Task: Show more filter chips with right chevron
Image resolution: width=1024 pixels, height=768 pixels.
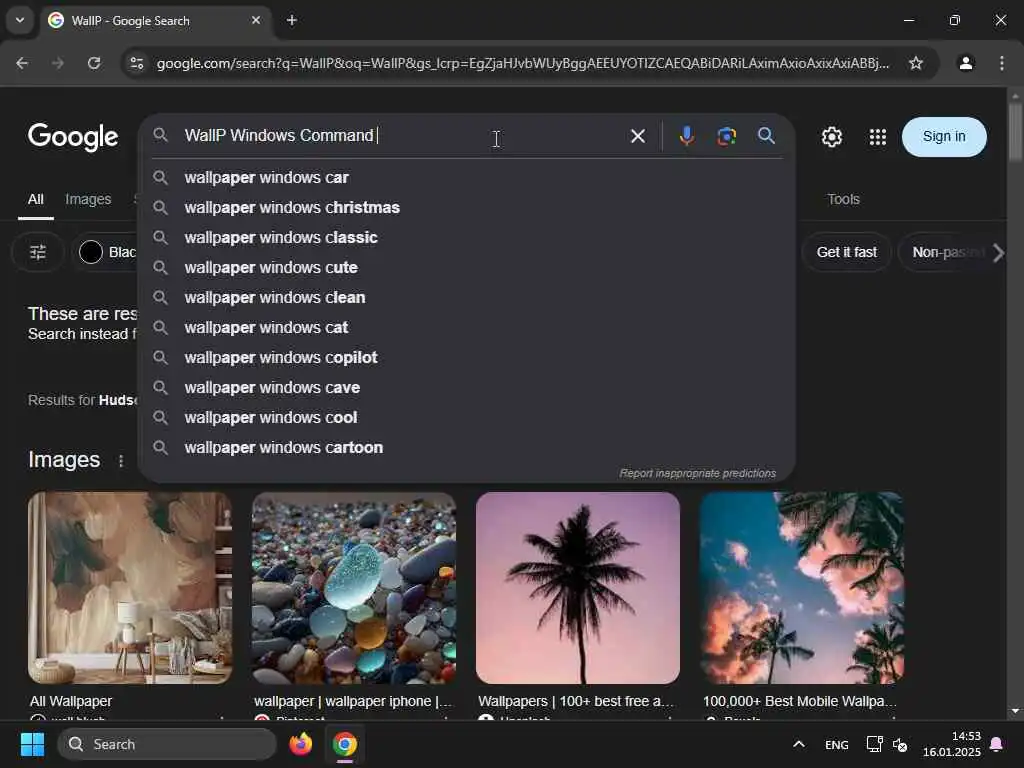Action: point(998,253)
